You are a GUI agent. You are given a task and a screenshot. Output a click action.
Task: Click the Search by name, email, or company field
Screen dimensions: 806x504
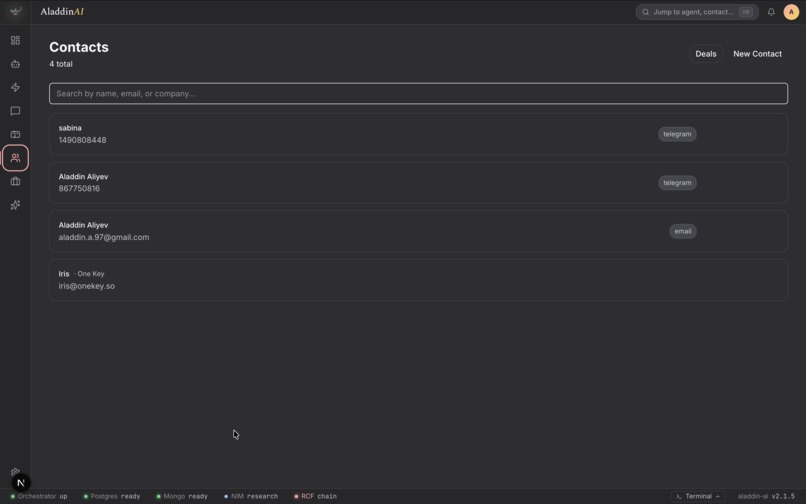pos(418,94)
